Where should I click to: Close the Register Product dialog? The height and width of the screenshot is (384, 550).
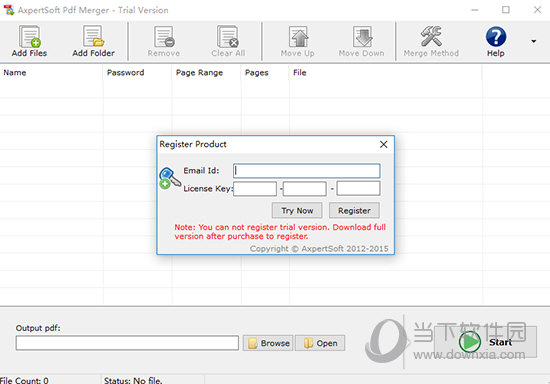click(384, 144)
